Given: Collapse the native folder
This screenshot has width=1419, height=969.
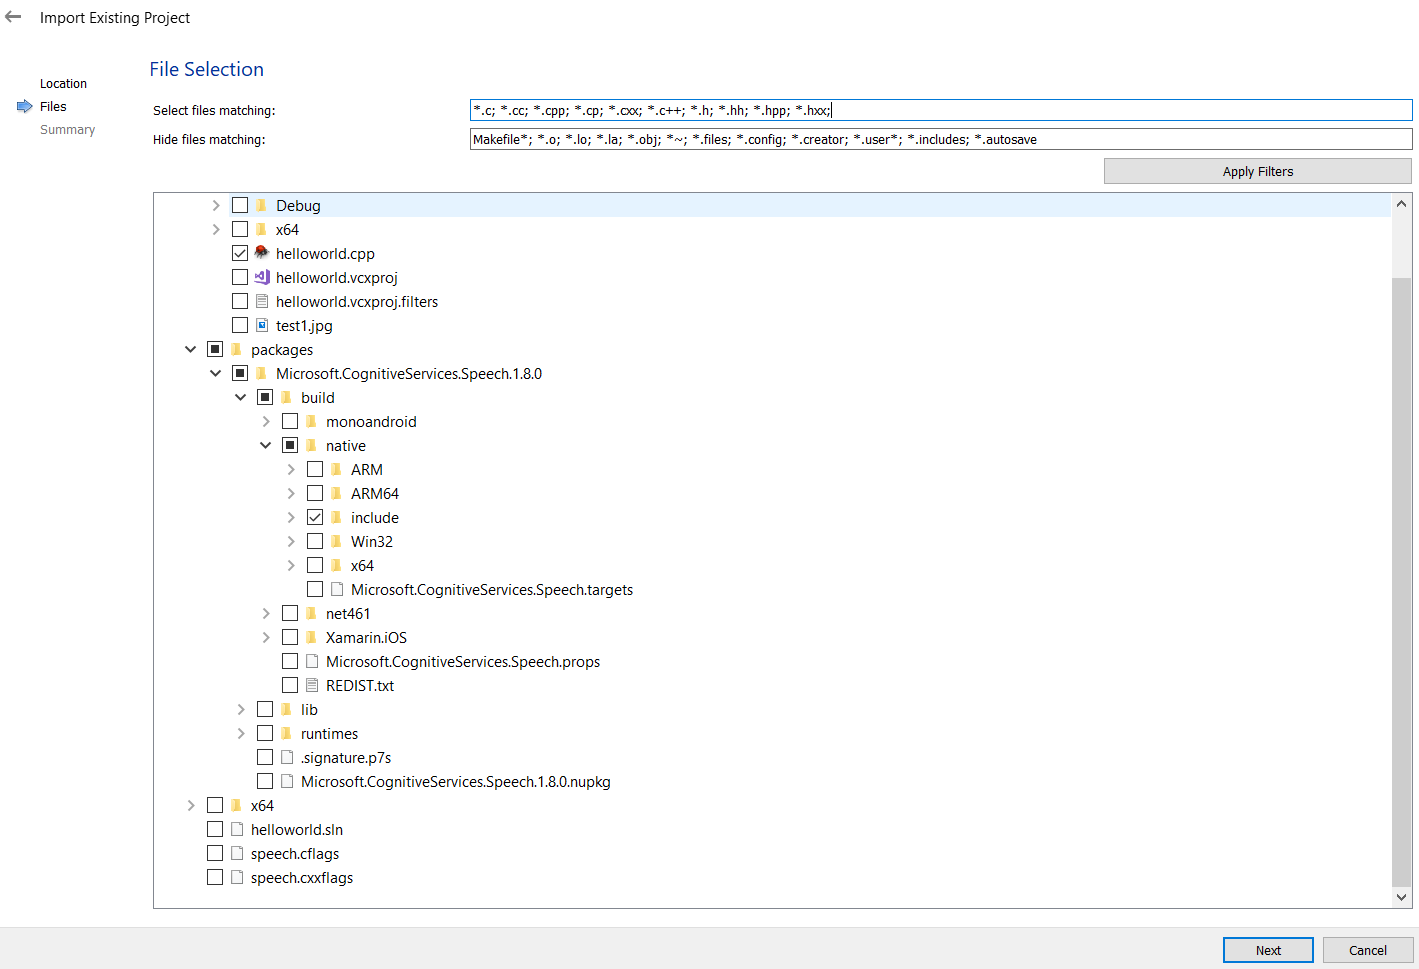Looking at the screenshot, I should coord(265,444).
